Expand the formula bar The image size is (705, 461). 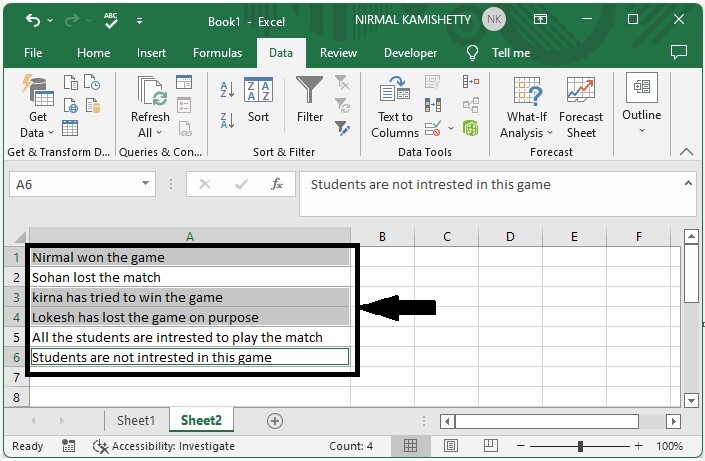688,183
